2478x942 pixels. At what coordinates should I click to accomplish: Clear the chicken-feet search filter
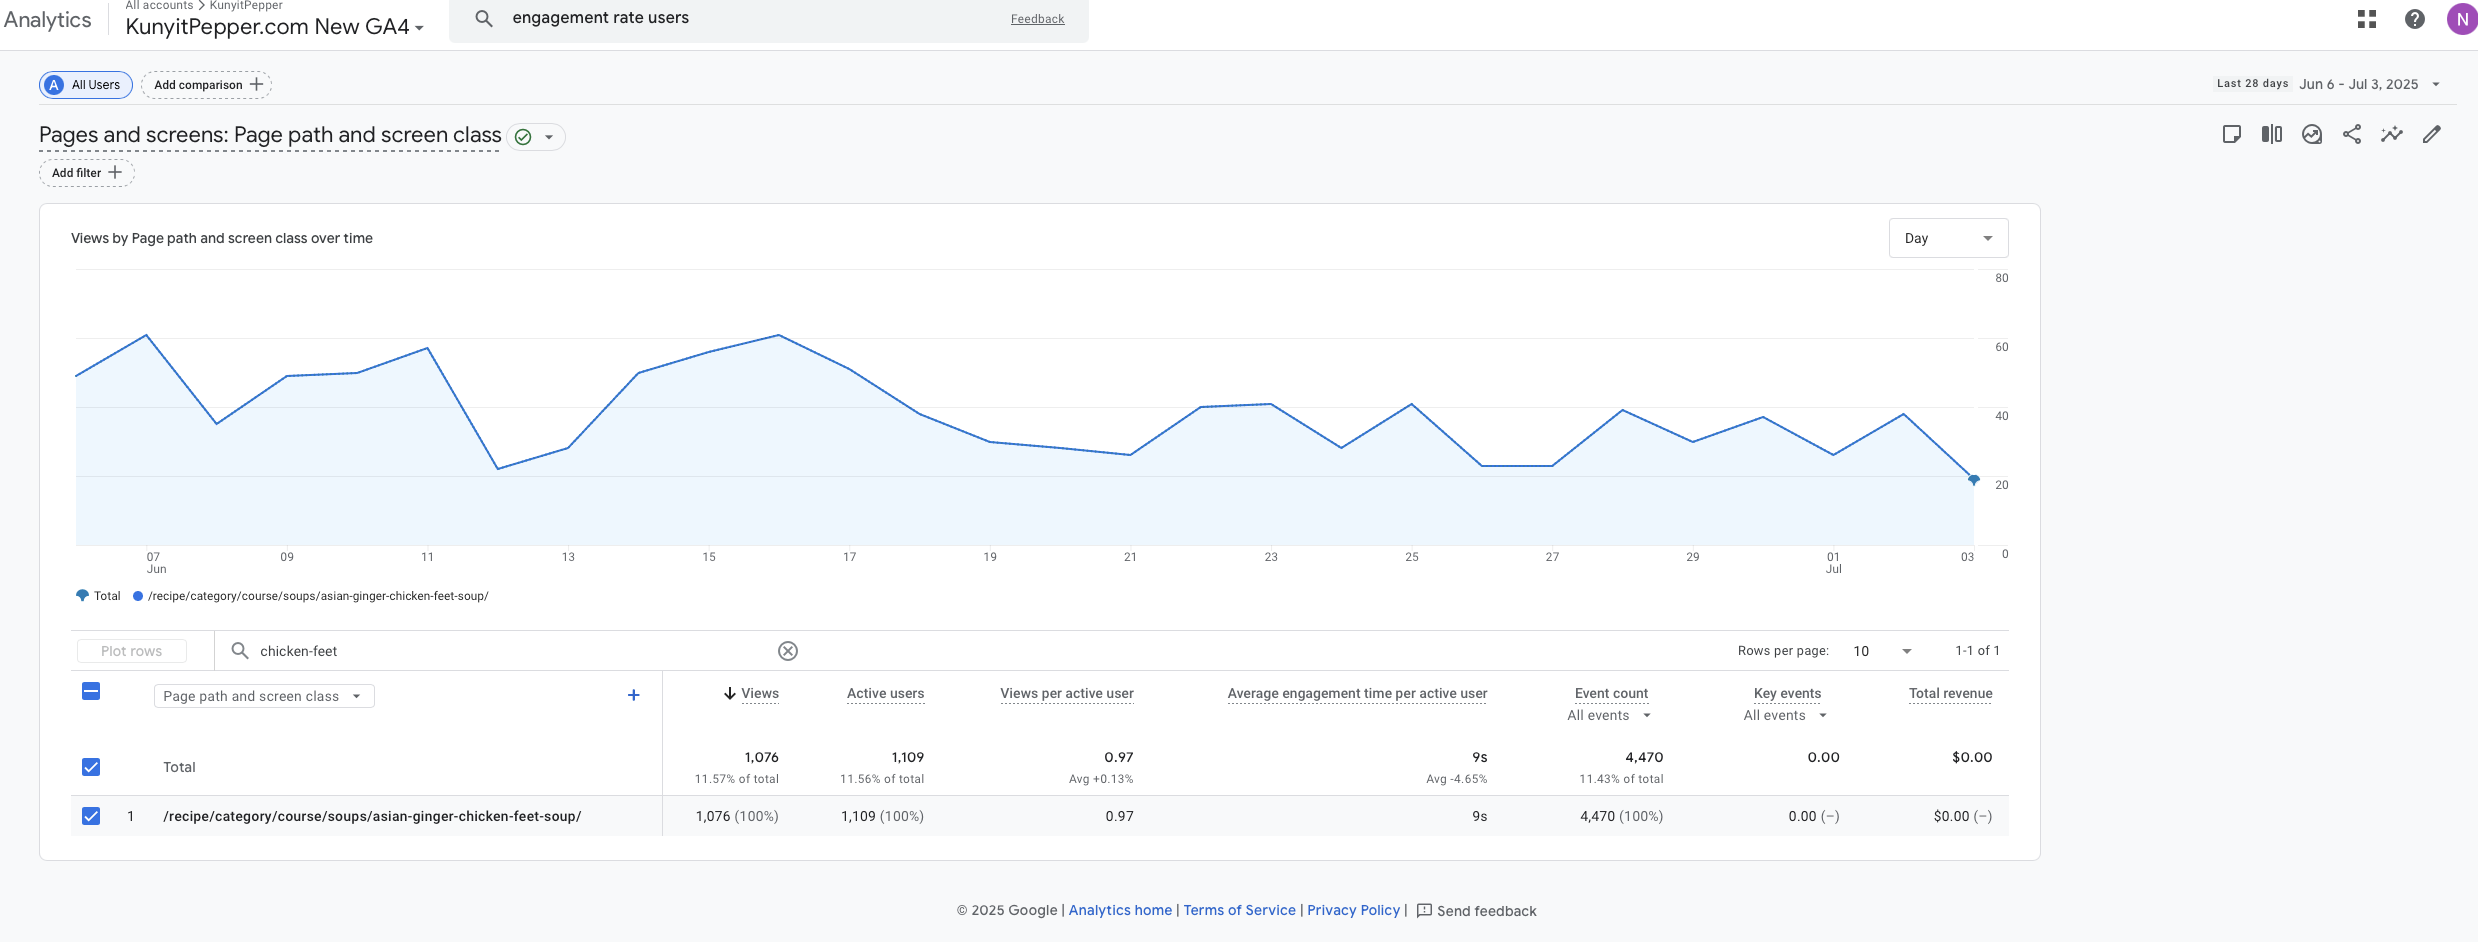(x=788, y=651)
